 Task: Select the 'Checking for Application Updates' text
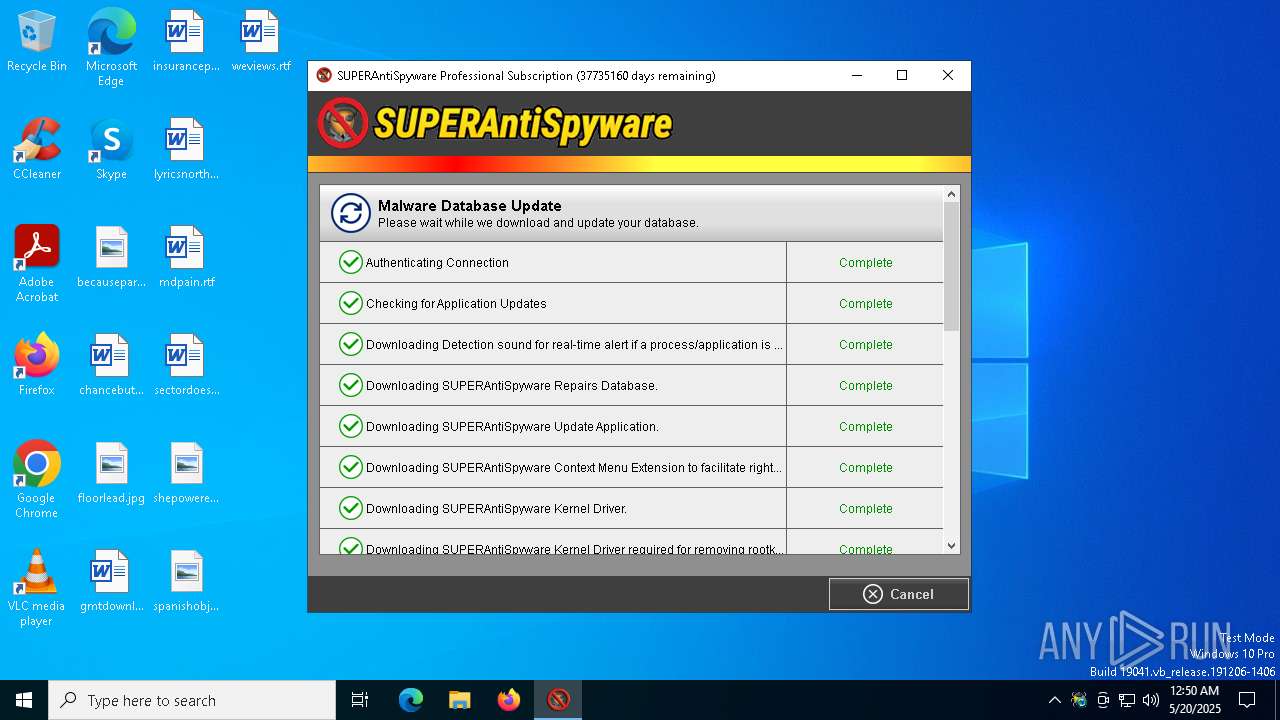(456, 304)
